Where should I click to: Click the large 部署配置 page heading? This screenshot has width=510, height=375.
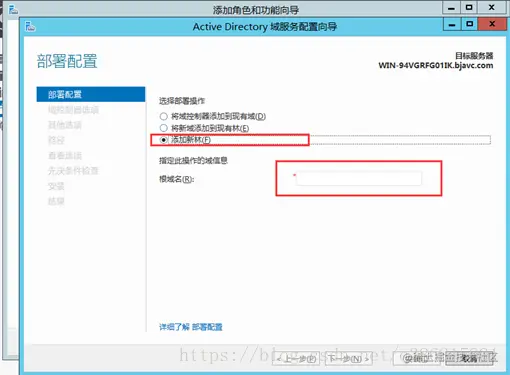[67, 61]
